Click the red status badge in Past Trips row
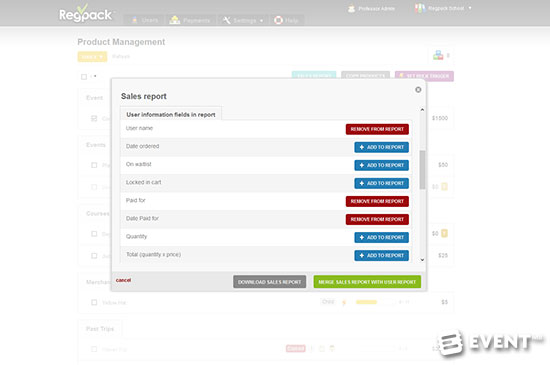The image size is (550, 365). pyautogui.click(x=295, y=349)
